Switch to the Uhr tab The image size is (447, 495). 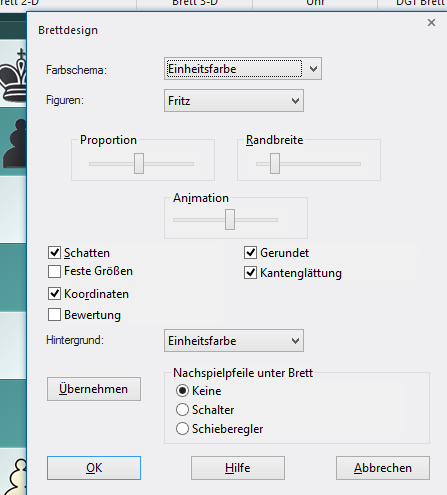[315, 3]
